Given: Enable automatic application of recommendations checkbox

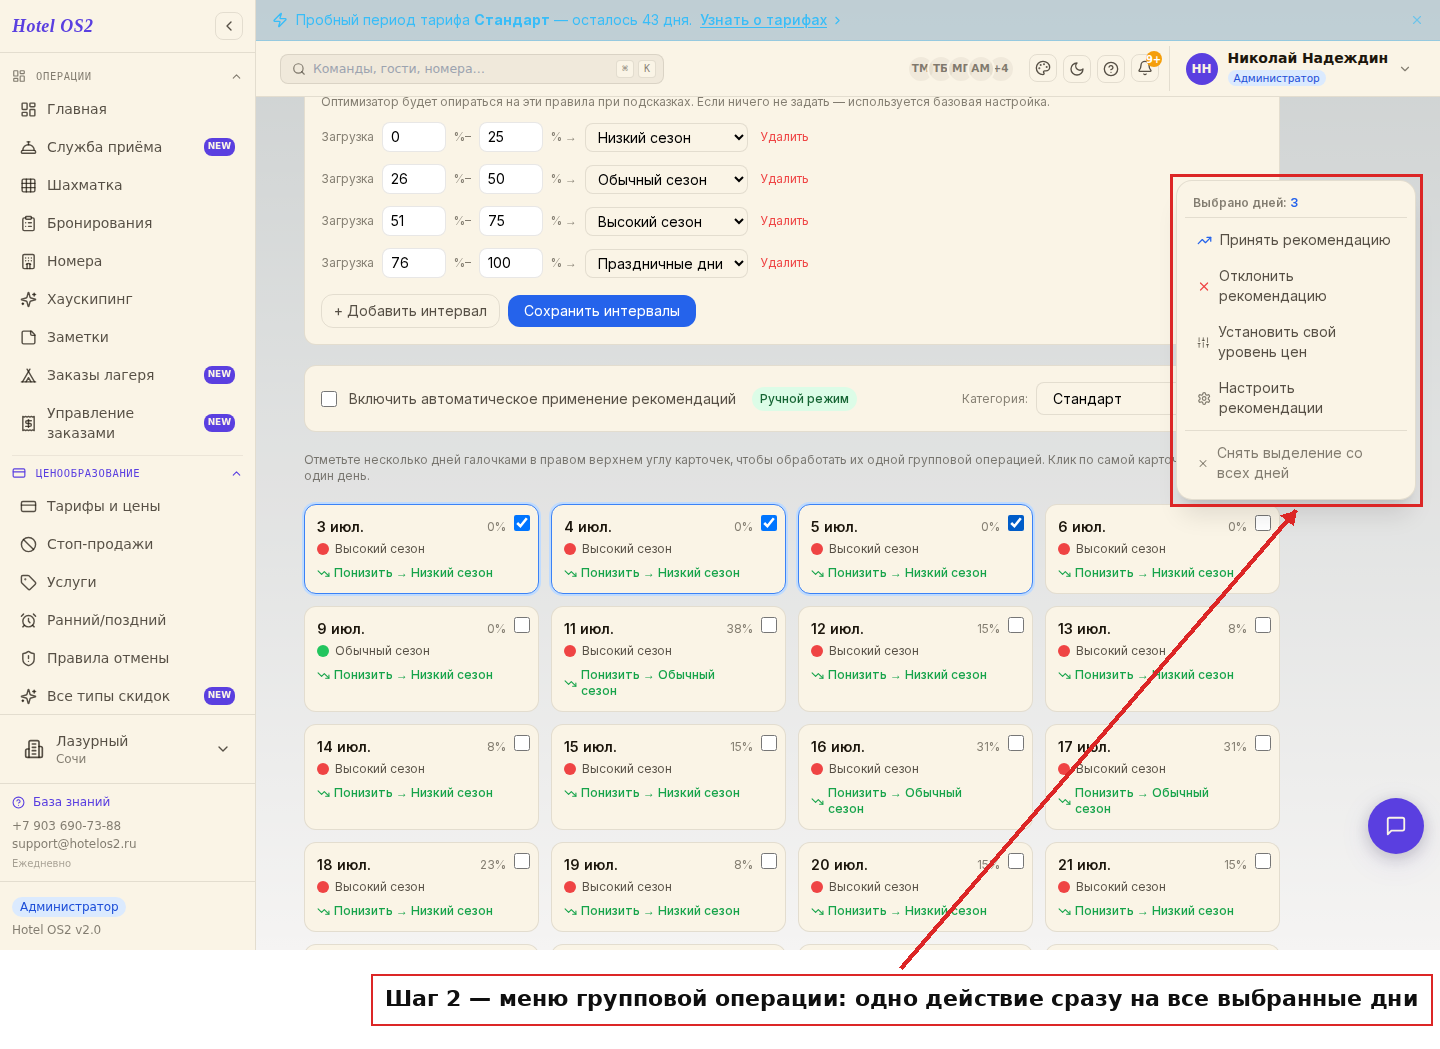Looking at the screenshot, I should point(329,399).
